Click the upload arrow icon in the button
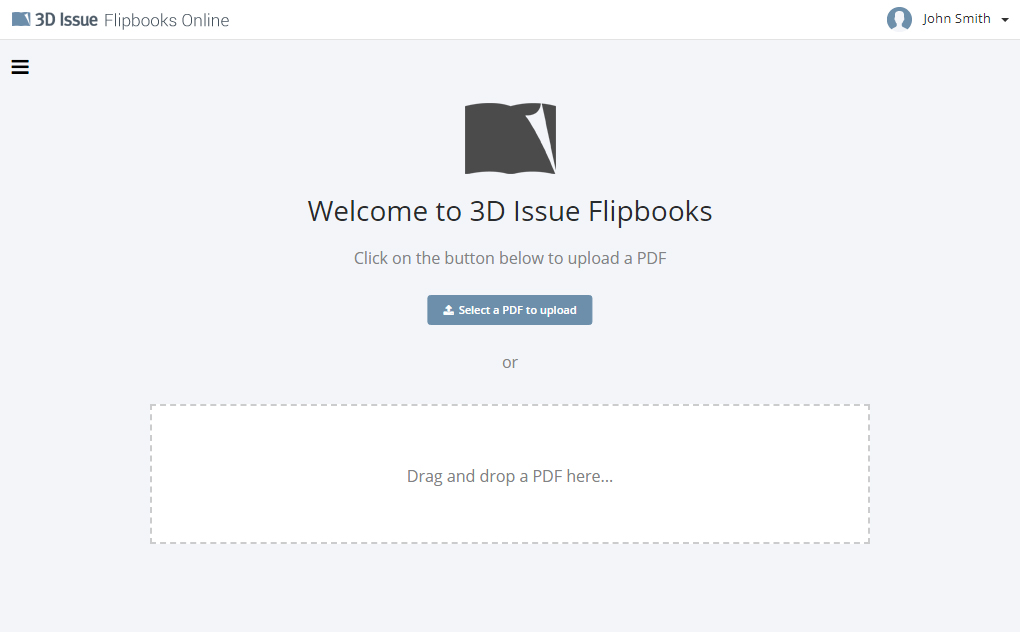 coord(449,310)
